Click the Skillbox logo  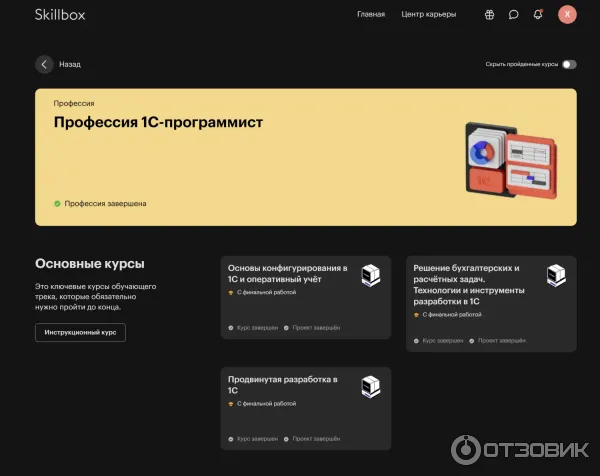(x=62, y=14)
